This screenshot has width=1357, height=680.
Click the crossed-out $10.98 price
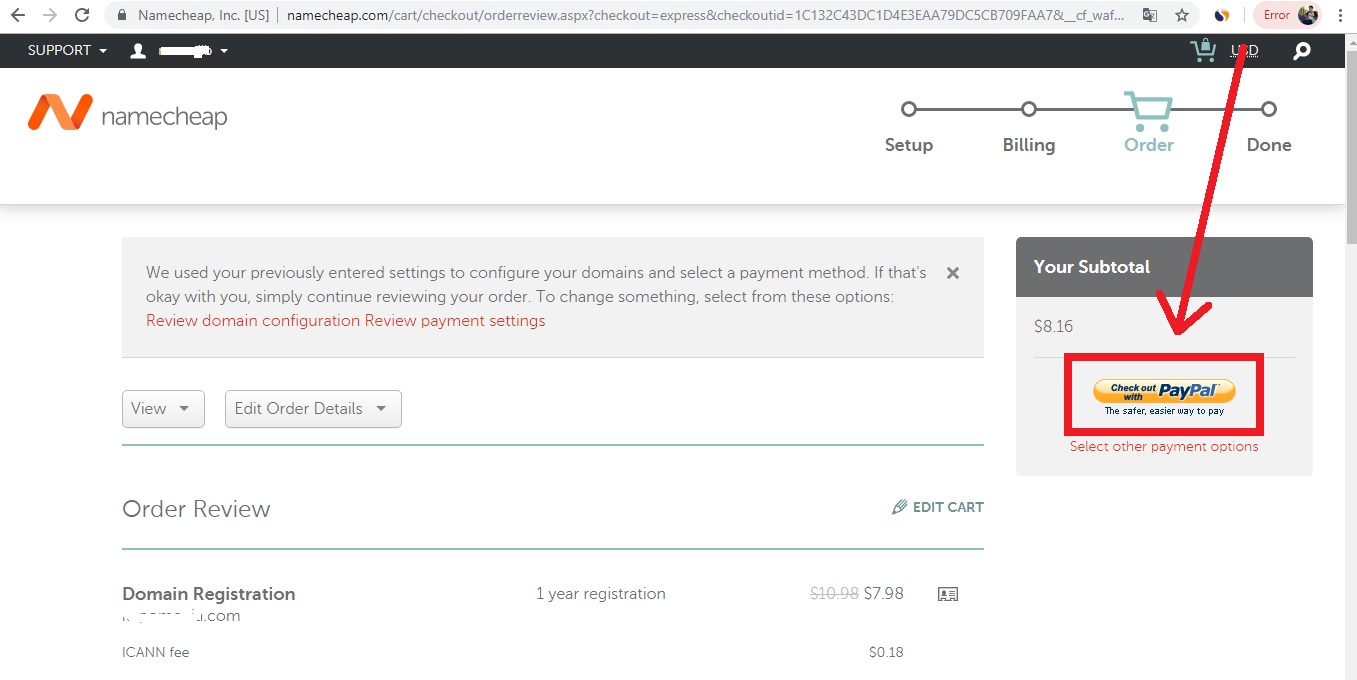(x=834, y=594)
